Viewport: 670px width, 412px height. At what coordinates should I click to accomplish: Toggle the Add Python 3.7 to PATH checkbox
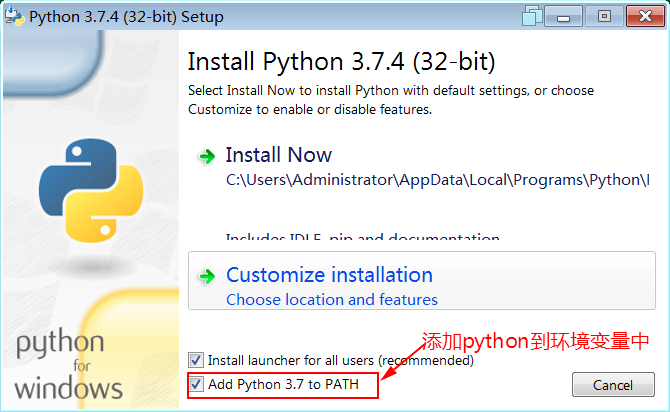click(x=197, y=384)
